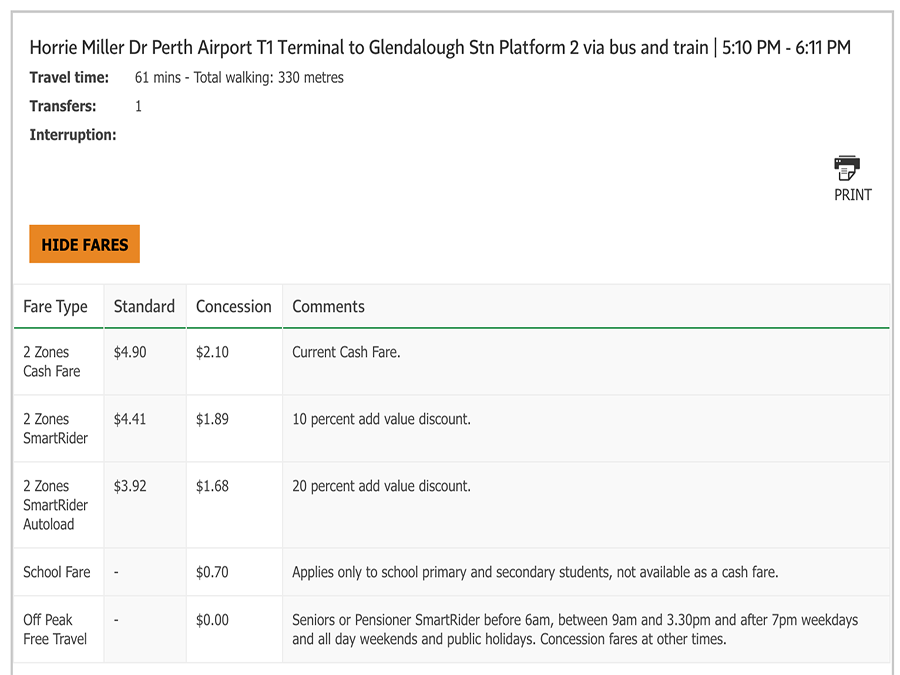900x675 pixels.
Task: Click the Transfers label
Action: coord(63,106)
